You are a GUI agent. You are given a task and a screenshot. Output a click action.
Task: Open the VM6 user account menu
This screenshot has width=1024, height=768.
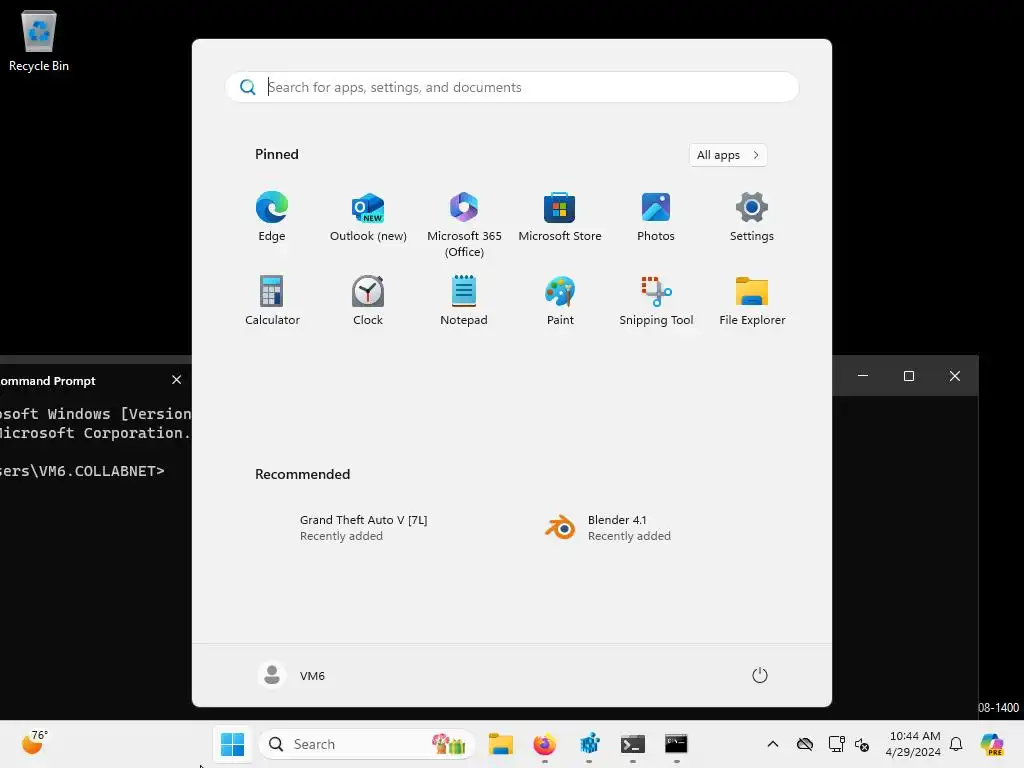click(x=291, y=675)
